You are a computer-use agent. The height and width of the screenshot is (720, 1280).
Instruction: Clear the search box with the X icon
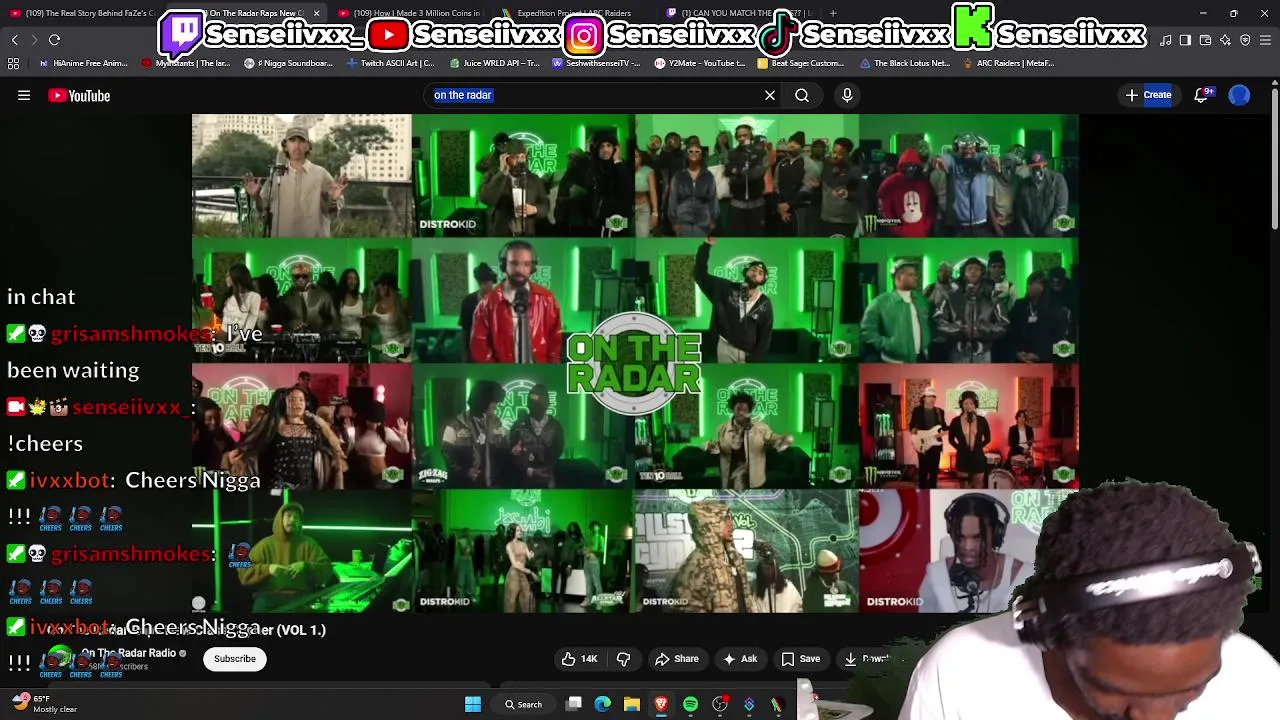pyautogui.click(x=770, y=95)
